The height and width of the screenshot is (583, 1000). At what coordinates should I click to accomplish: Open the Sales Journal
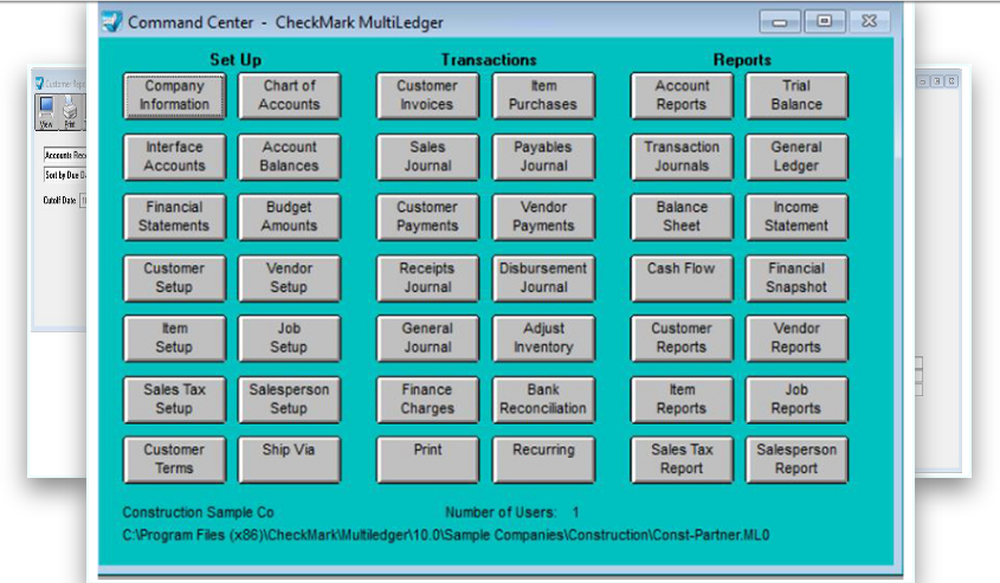coord(427,157)
